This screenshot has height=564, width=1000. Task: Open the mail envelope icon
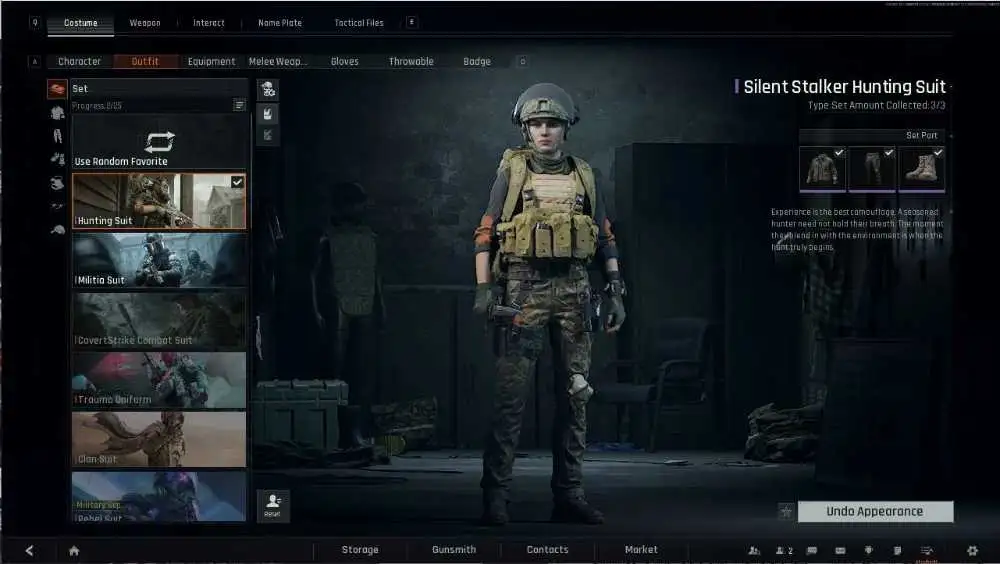[x=841, y=550]
